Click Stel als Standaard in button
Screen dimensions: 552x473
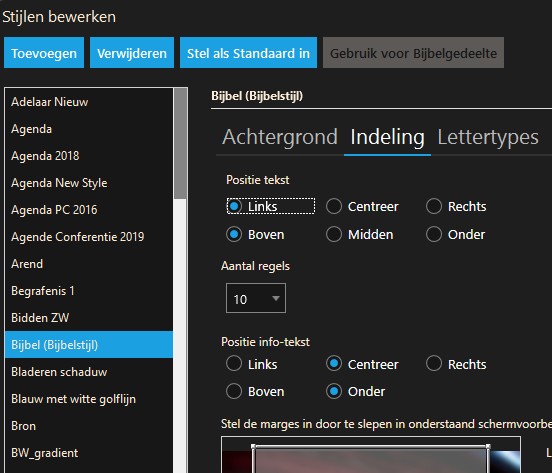[x=248, y=53]
